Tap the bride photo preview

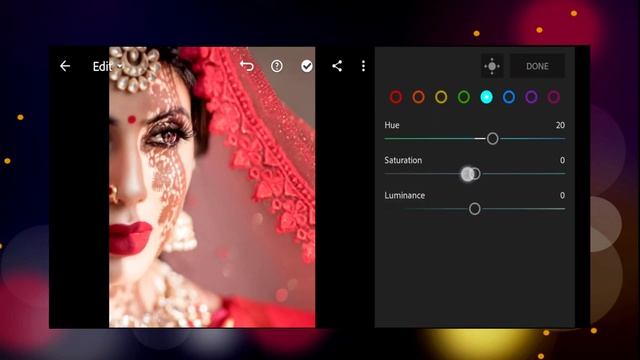[x=212, y=187]
